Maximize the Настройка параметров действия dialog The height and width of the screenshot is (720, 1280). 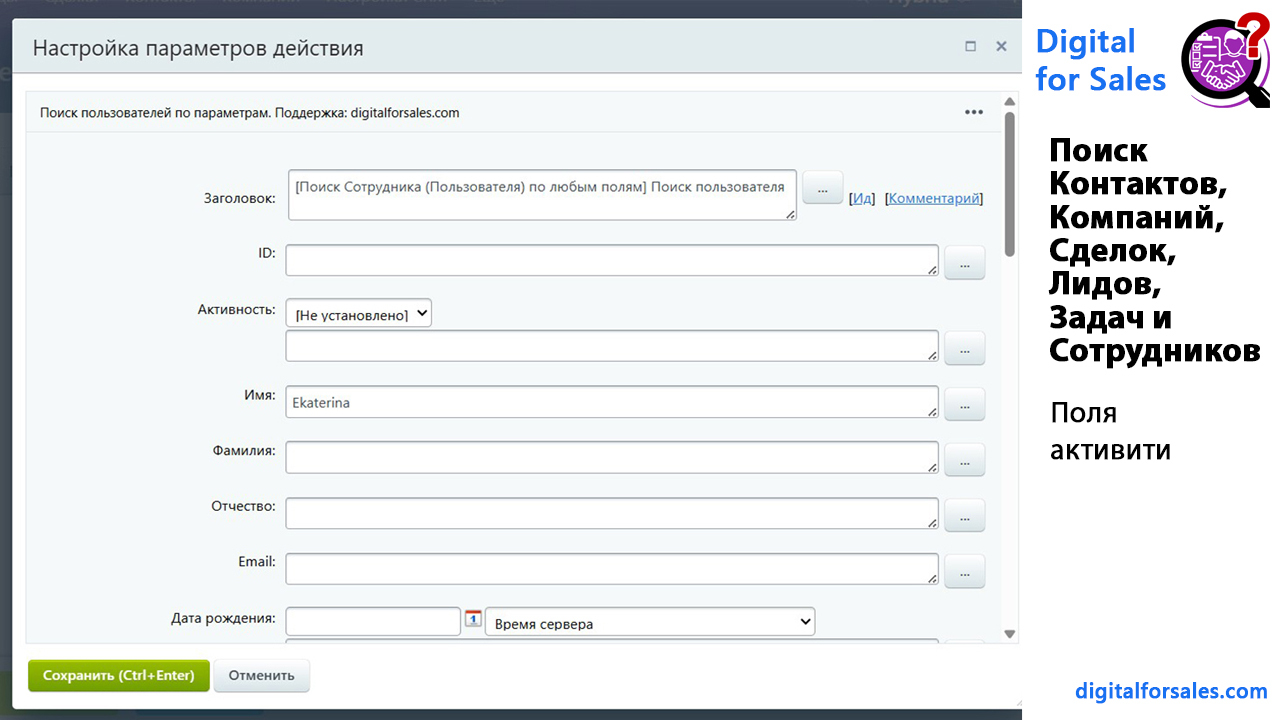pyautogui.click(x=970, y=46)
